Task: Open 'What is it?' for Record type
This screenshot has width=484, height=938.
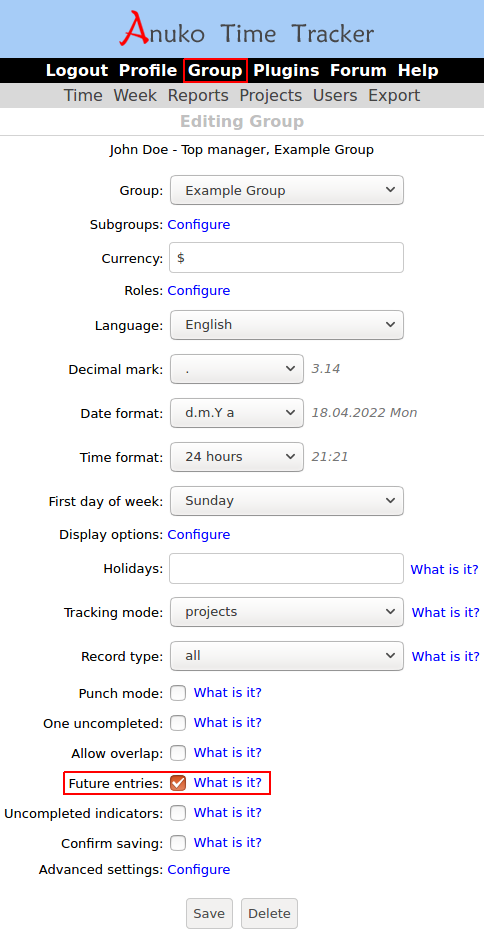Action: tap(446, 656)
